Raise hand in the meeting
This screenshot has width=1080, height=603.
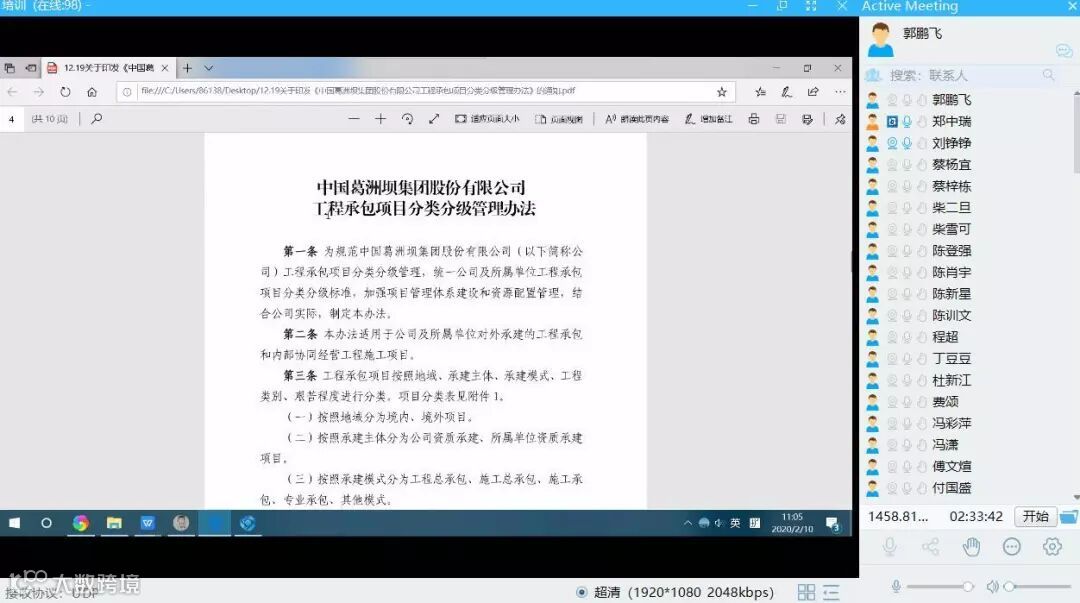tap(971, 547)
